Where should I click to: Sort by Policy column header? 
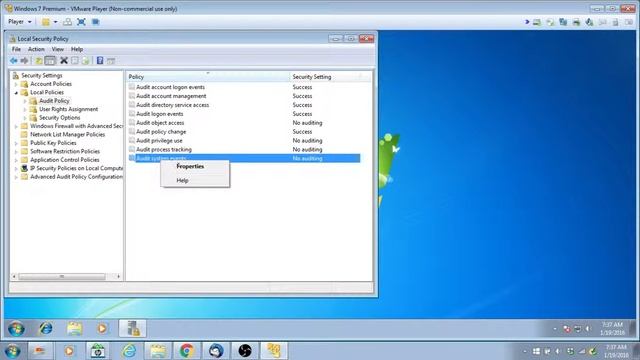[208, 77]
